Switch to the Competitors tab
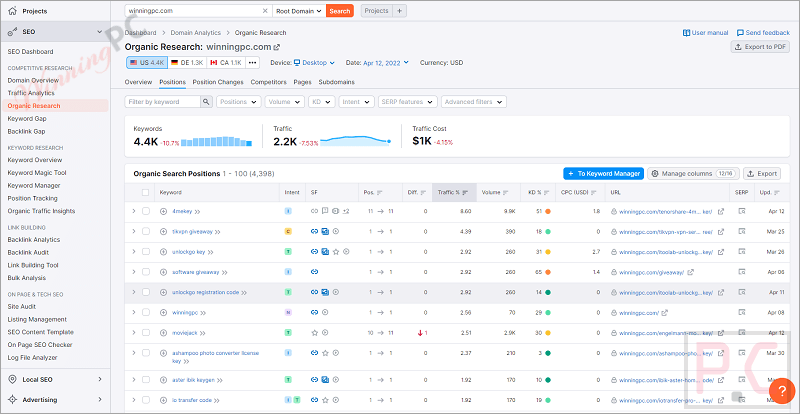 [268, 82]
